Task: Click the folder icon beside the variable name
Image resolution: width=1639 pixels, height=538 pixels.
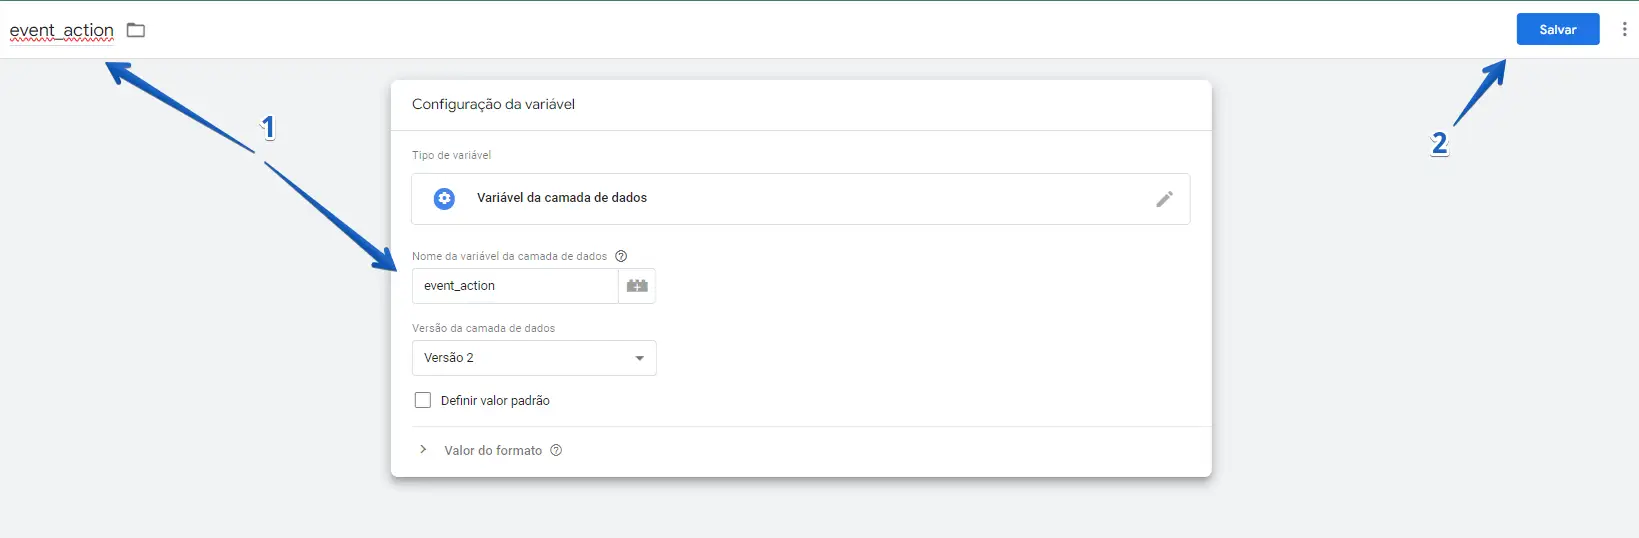Action: 136,30
